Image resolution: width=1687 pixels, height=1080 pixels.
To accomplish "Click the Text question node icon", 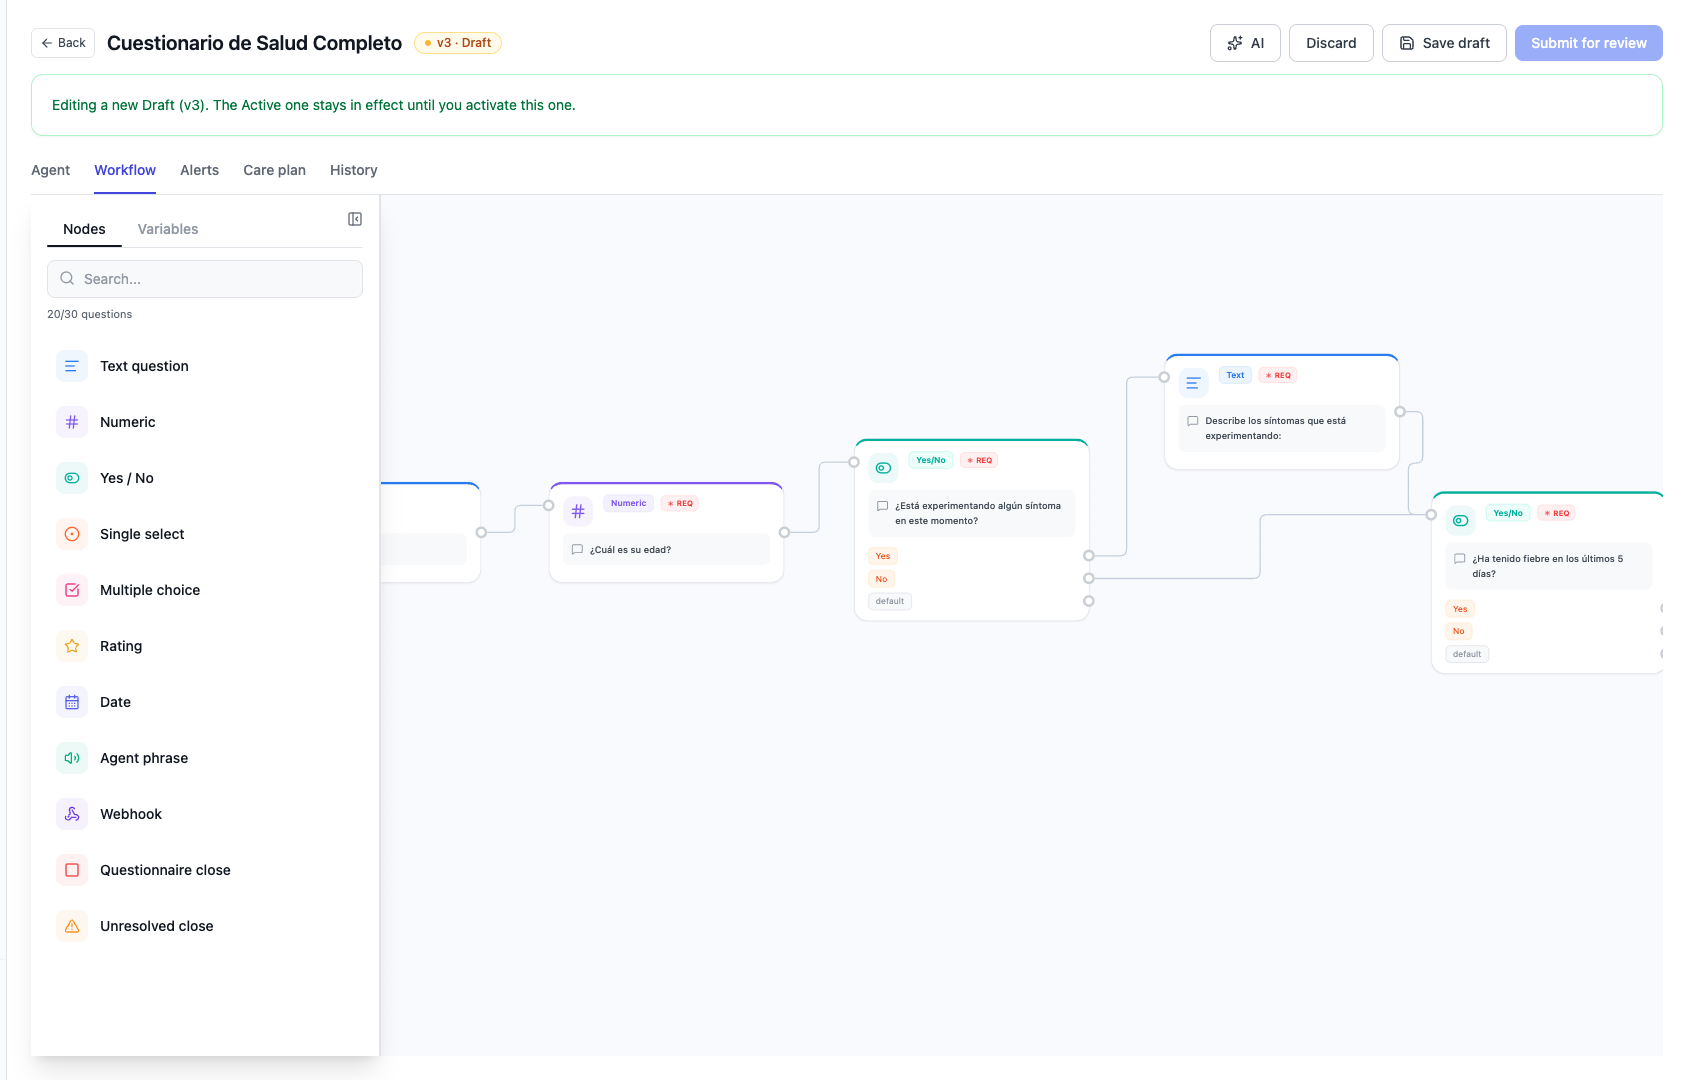I will click(72, 366).
